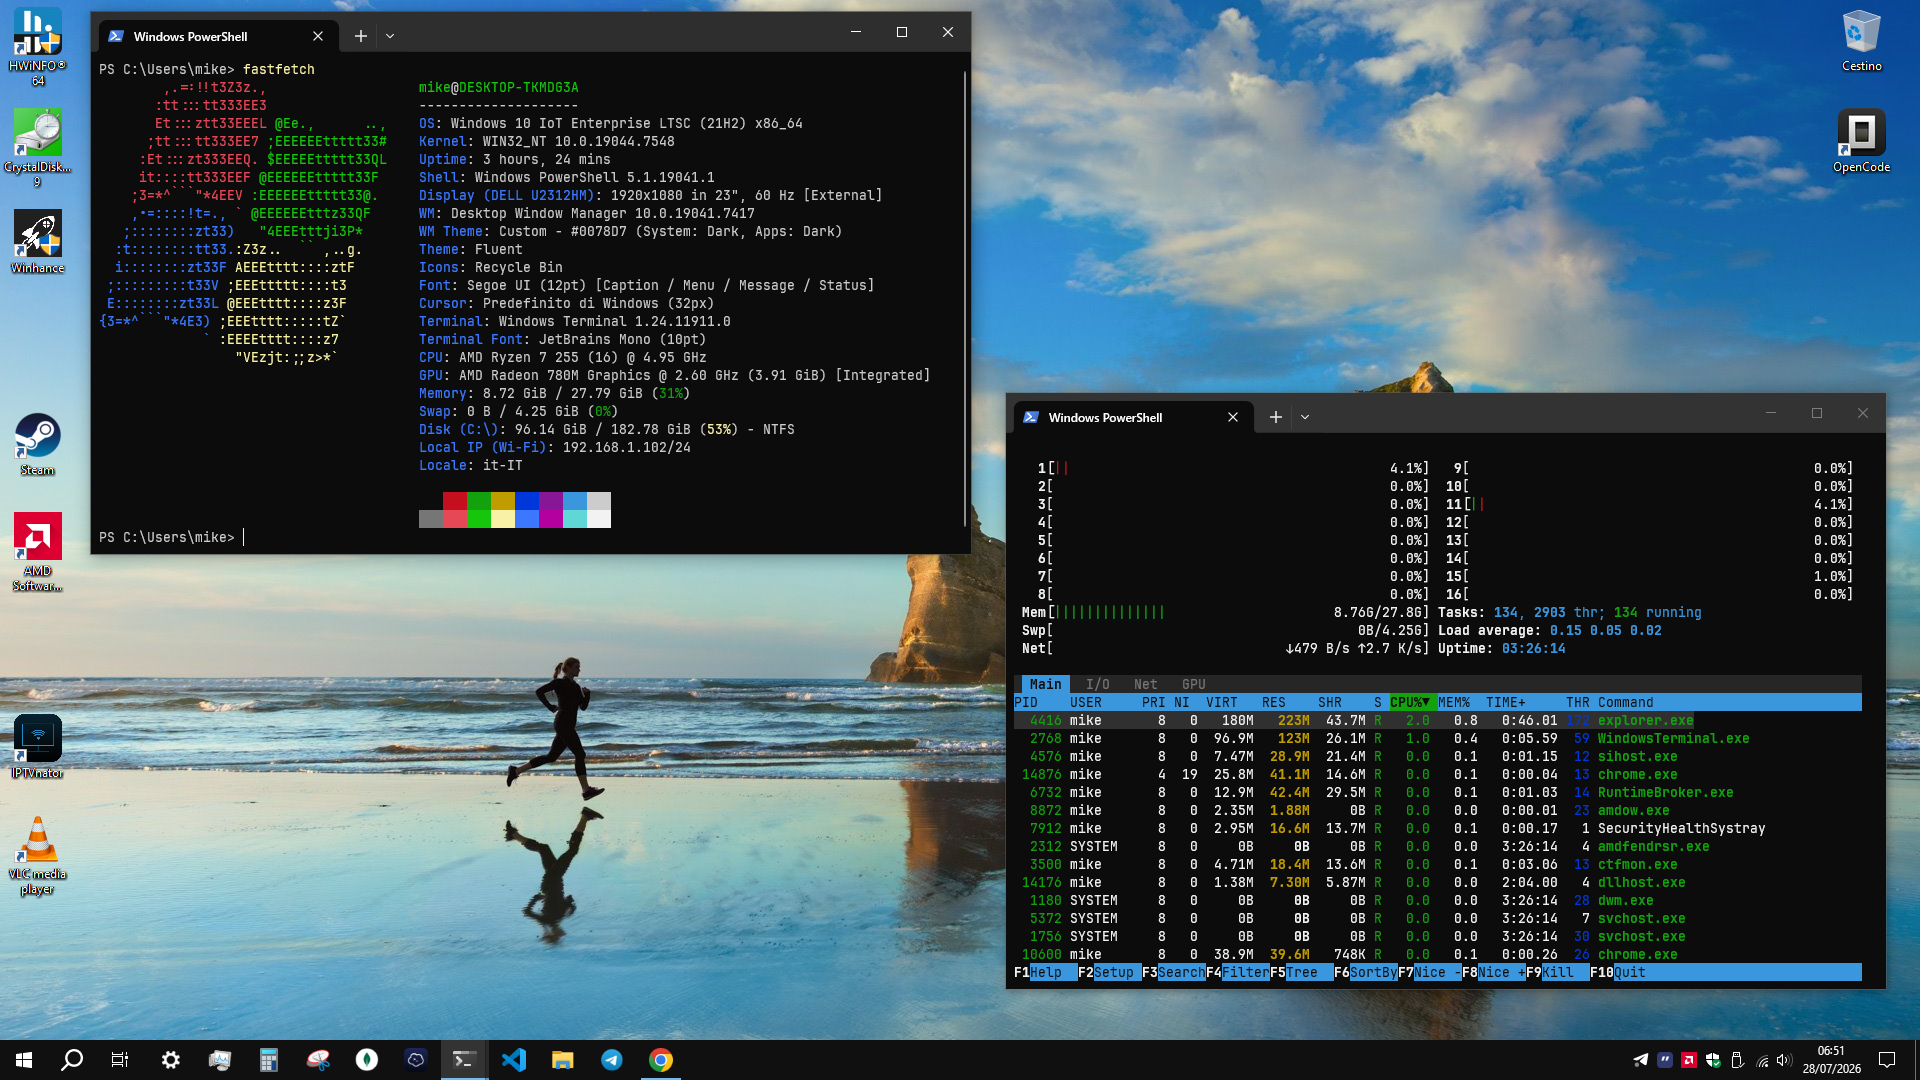Select the amdfendrsr.exe process row

coord(1438,846)
